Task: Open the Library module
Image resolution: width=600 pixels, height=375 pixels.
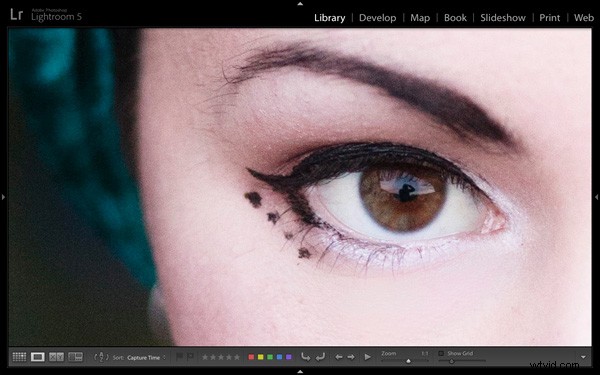Action: point(329,18)
